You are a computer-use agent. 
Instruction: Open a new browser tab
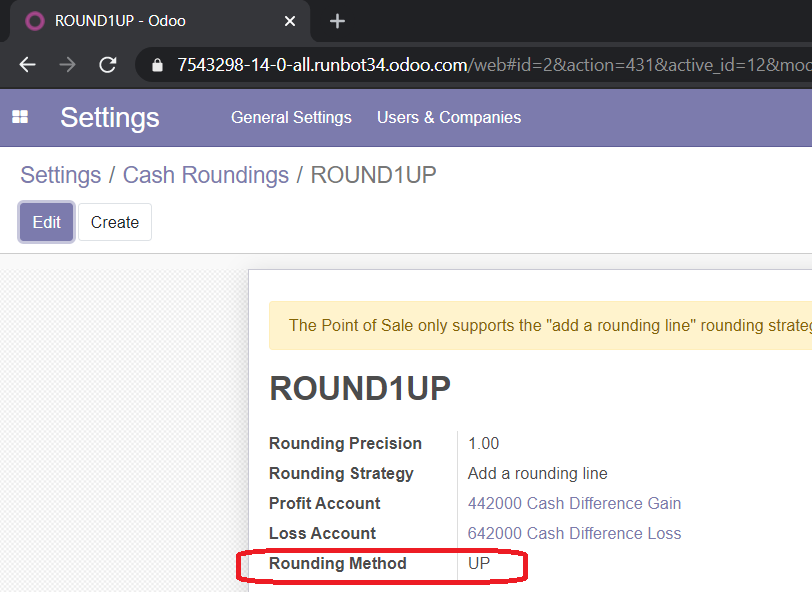(337, 20)
